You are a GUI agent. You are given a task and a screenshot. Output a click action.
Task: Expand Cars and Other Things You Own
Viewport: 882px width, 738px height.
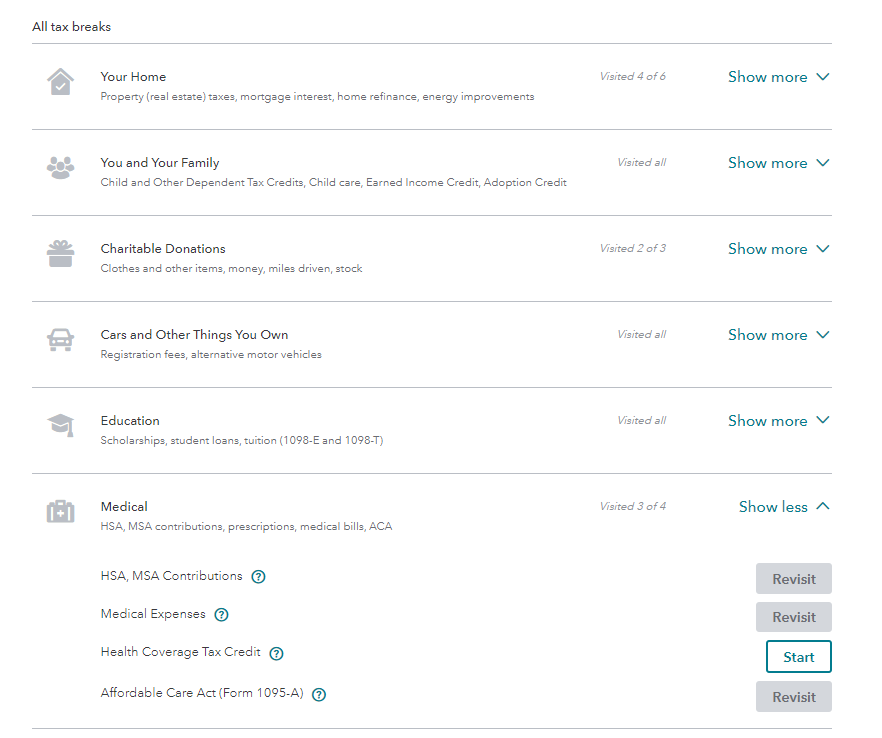[778, 335]
